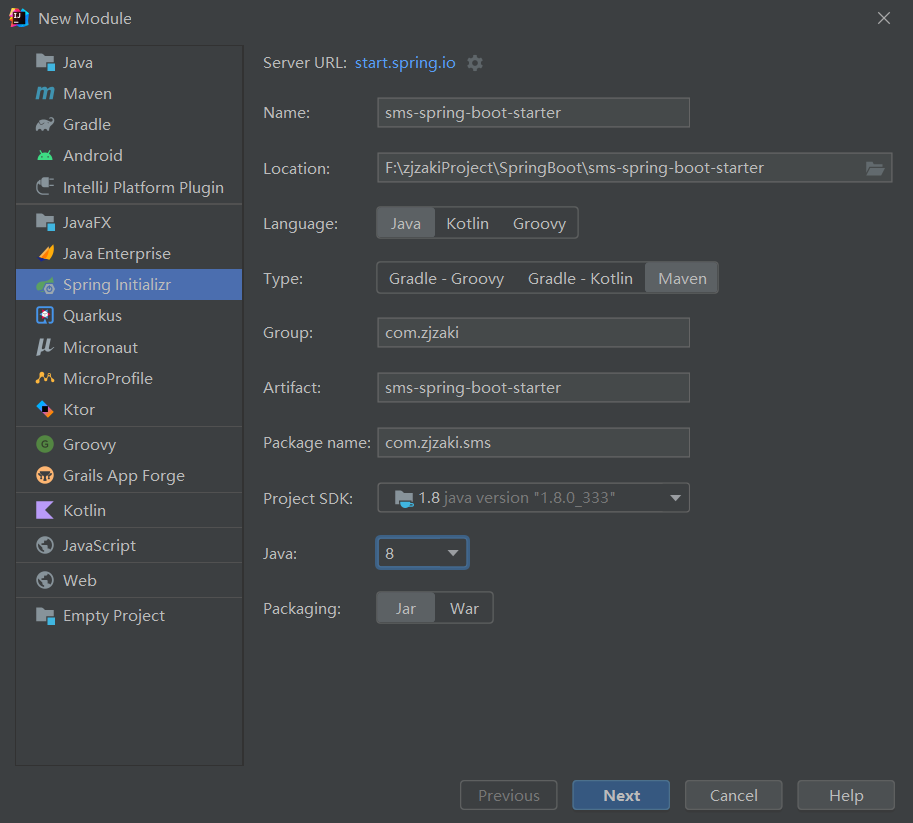Viewport: 913px width, 823px height.
Task: Open server URL settings gear
Action: coord(475,63)
